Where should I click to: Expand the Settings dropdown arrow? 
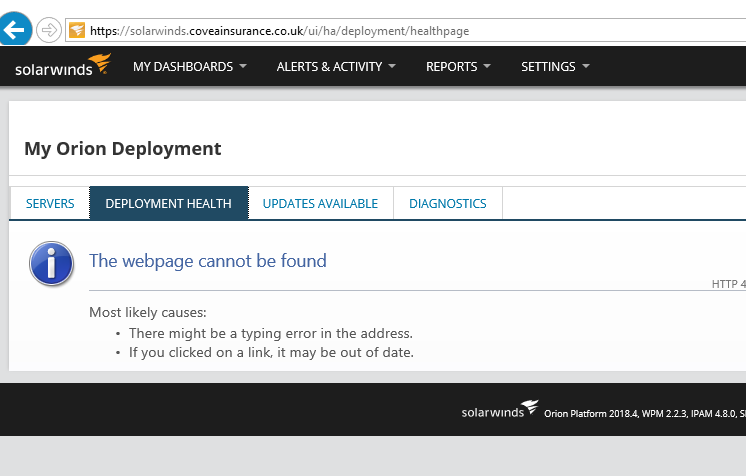(x=586, y=66)
